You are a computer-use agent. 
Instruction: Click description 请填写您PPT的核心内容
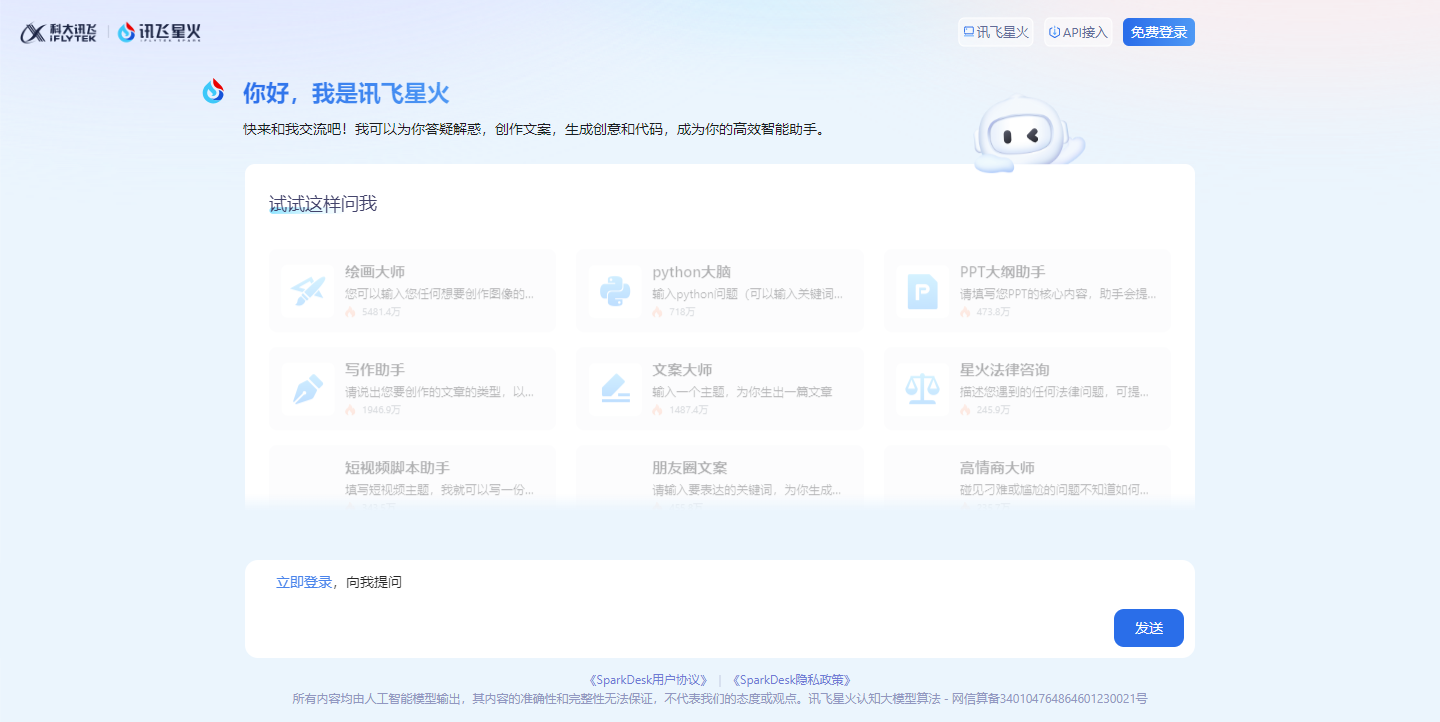[x=1059, y=294]
